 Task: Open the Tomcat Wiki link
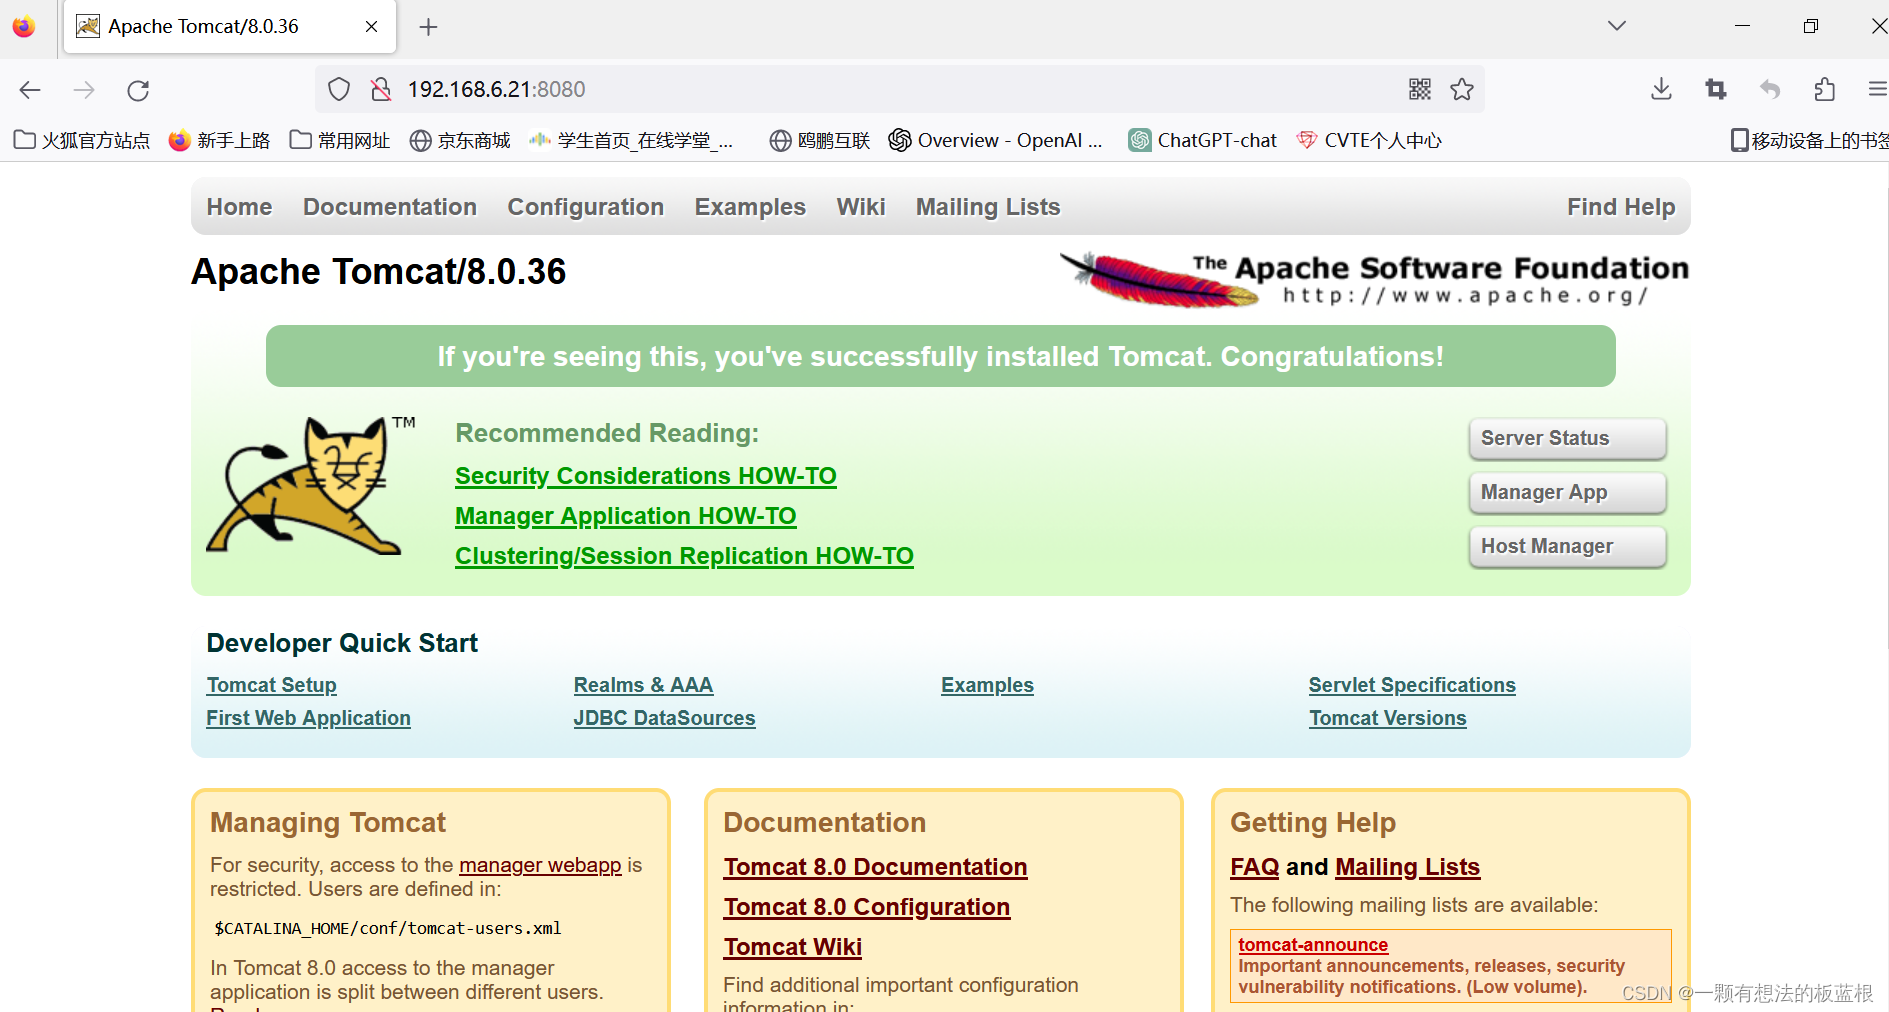pyautogui.click(x=793, y=947)
